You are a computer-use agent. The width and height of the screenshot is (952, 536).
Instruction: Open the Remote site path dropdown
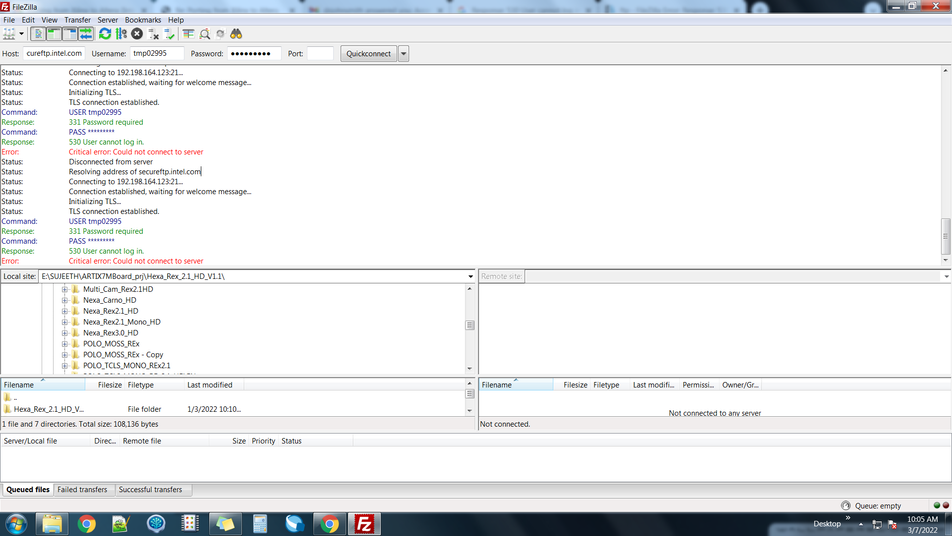pyautogui.click(x=946, y=276)
